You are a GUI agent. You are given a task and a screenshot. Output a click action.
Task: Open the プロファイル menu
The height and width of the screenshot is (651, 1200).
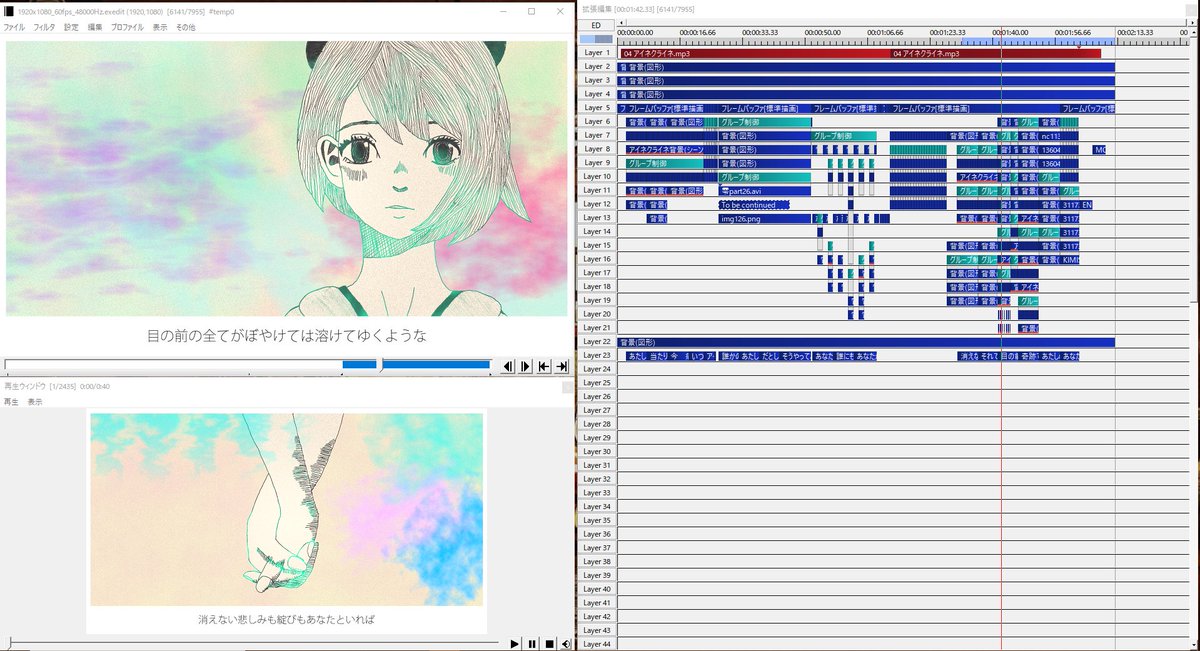[x=127, y=27]
